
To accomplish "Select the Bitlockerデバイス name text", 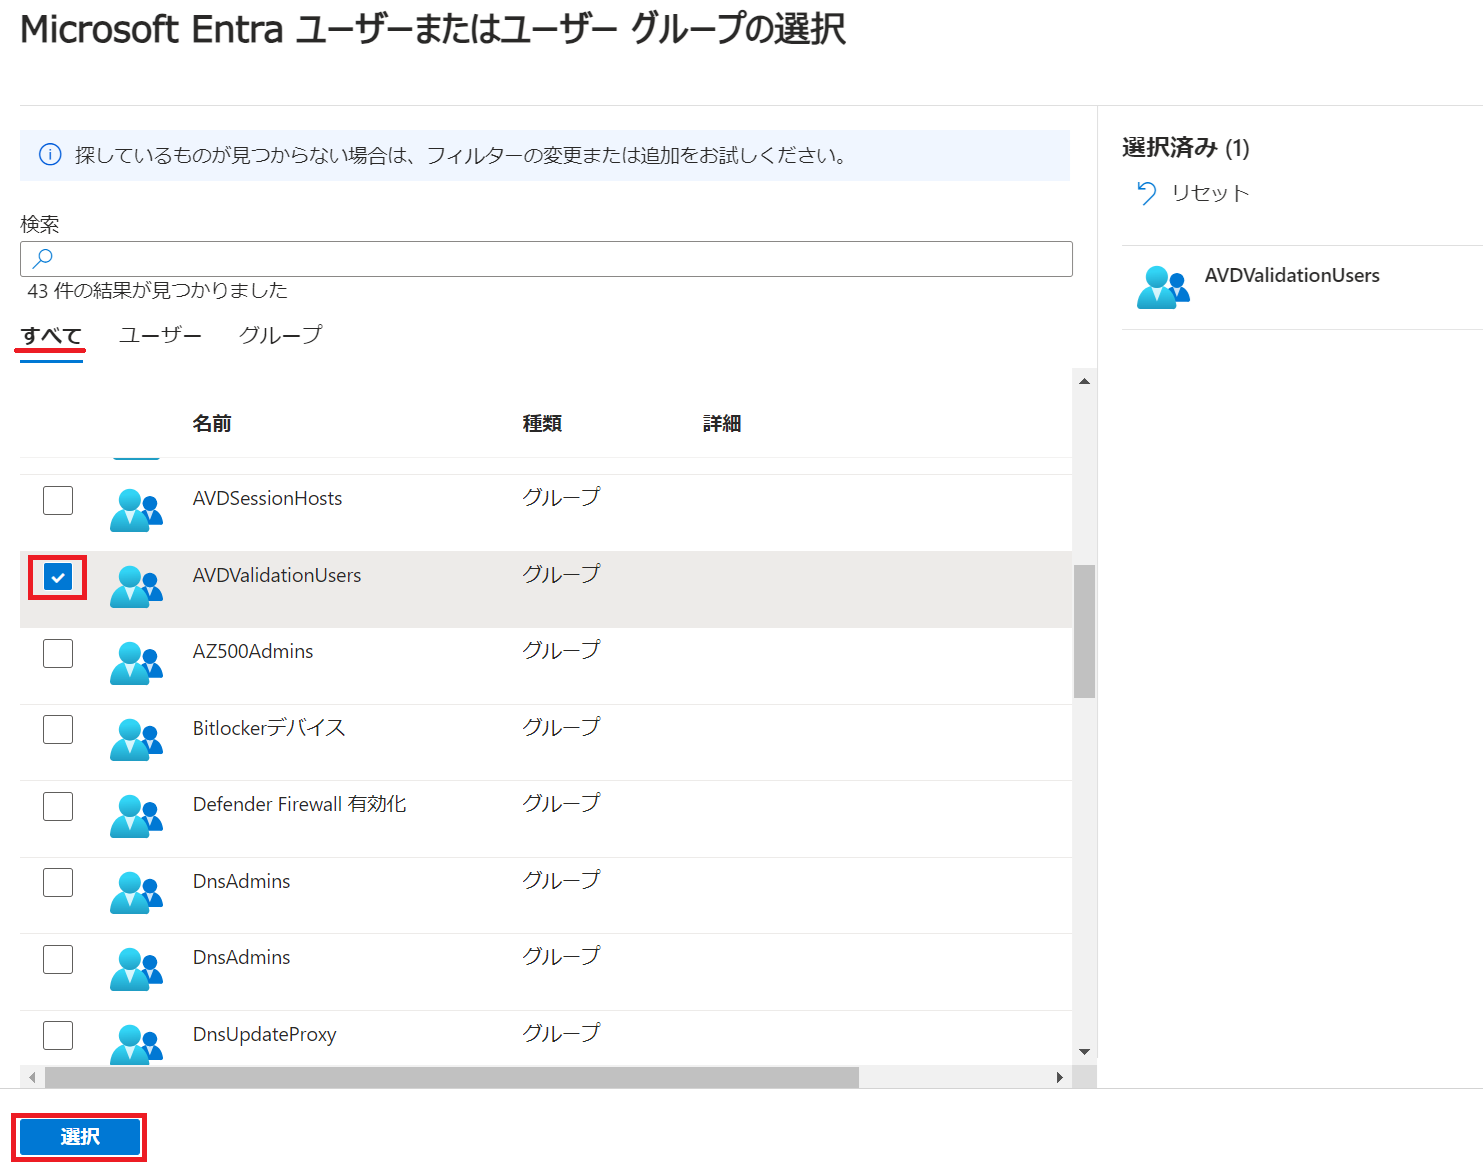I will pyautogui.click(x=269, y=728).
